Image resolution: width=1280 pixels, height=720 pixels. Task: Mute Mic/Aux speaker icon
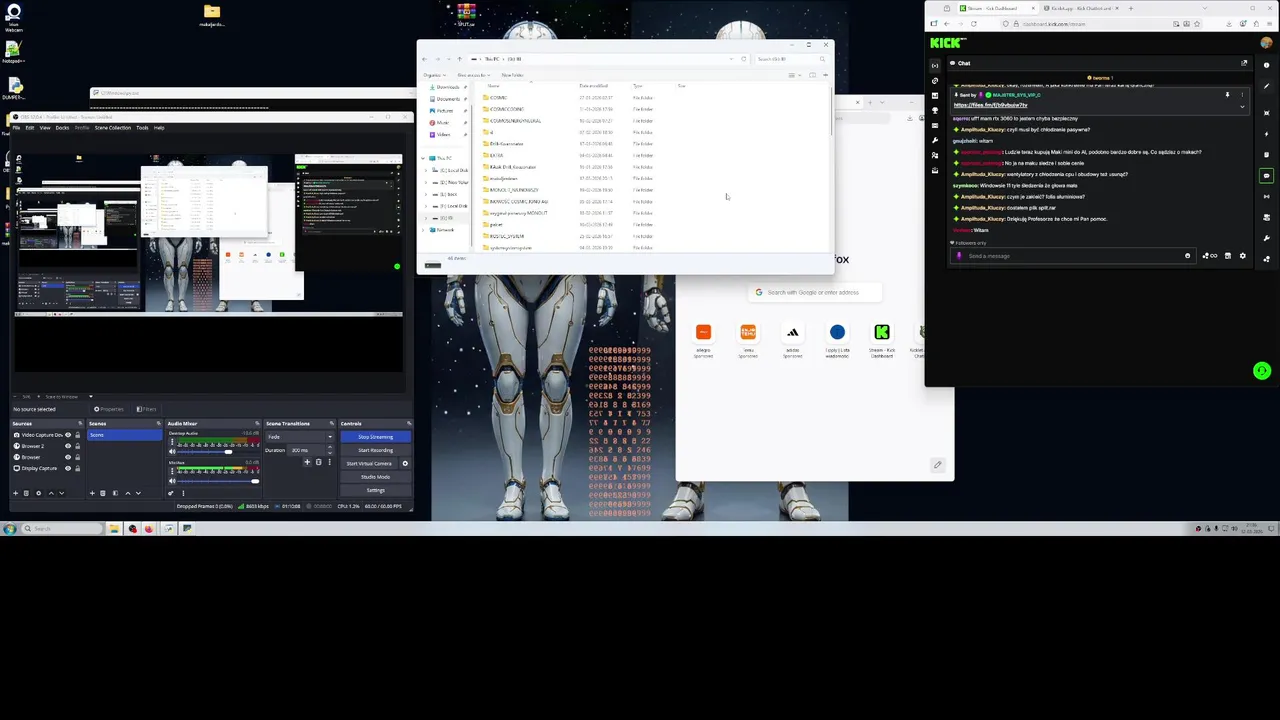pyautogui.click(x=172, y=481)
